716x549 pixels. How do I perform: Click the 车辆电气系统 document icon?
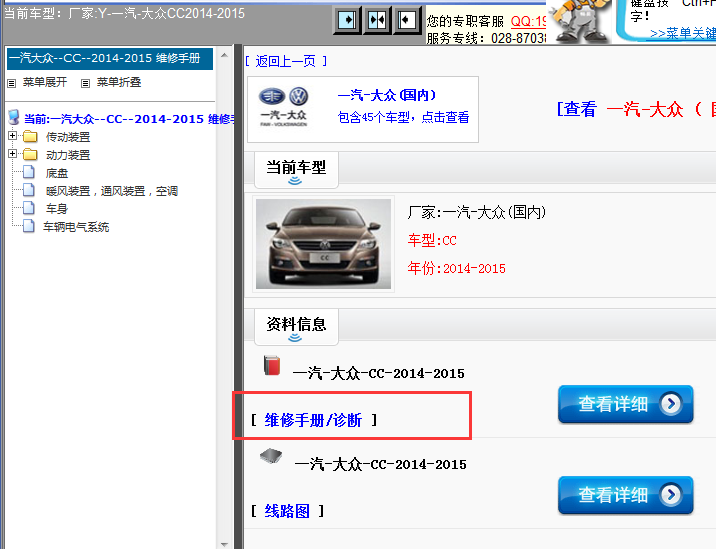coord(29,226)
